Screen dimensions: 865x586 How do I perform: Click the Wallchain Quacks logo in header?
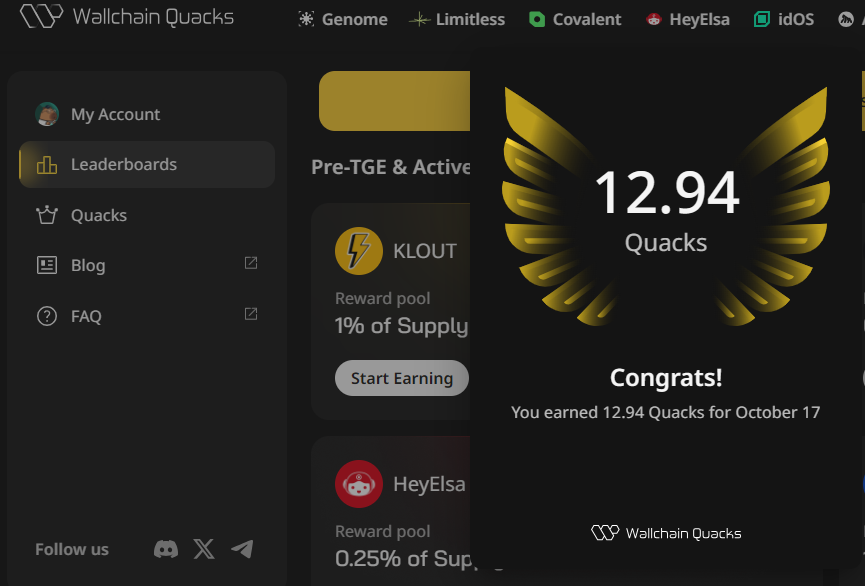127,17
